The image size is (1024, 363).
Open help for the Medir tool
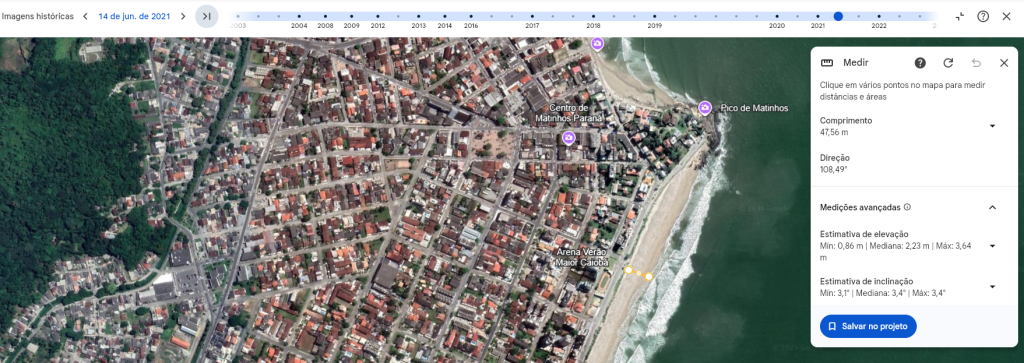tap(920, 63)
